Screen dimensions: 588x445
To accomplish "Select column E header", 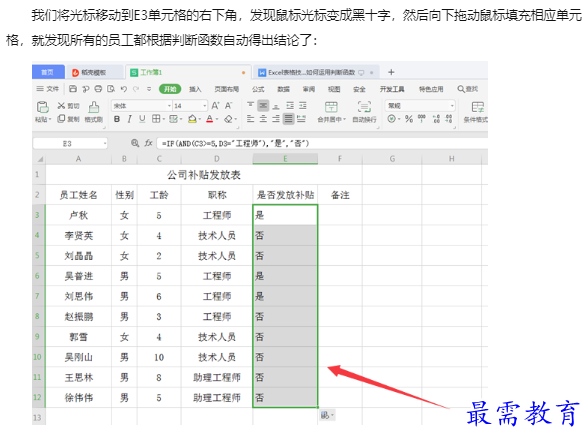I will 285,159.
